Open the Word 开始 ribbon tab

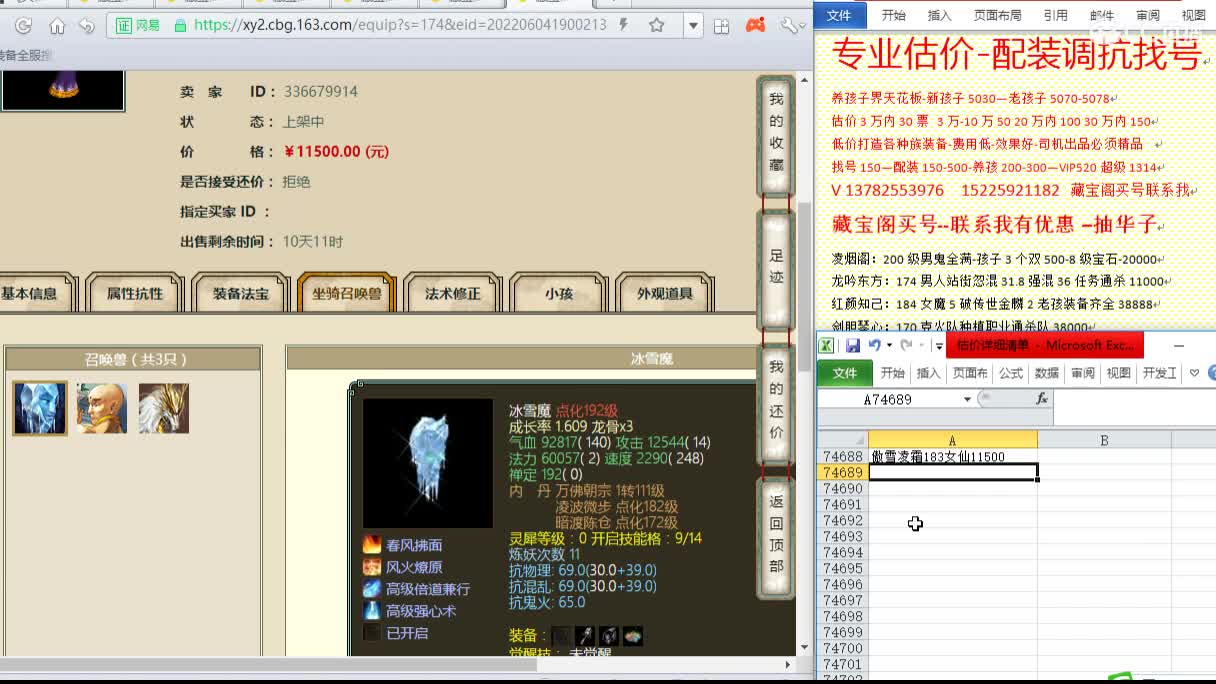[x=893, y=15]
